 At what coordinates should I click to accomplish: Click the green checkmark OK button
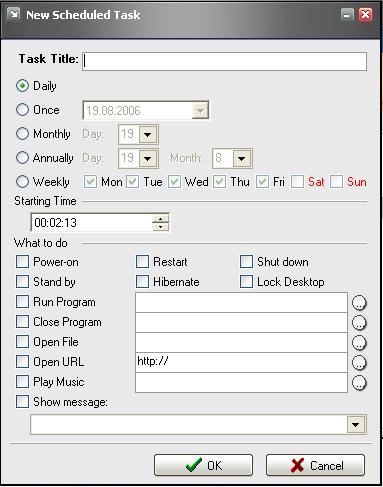click(203, 465)
